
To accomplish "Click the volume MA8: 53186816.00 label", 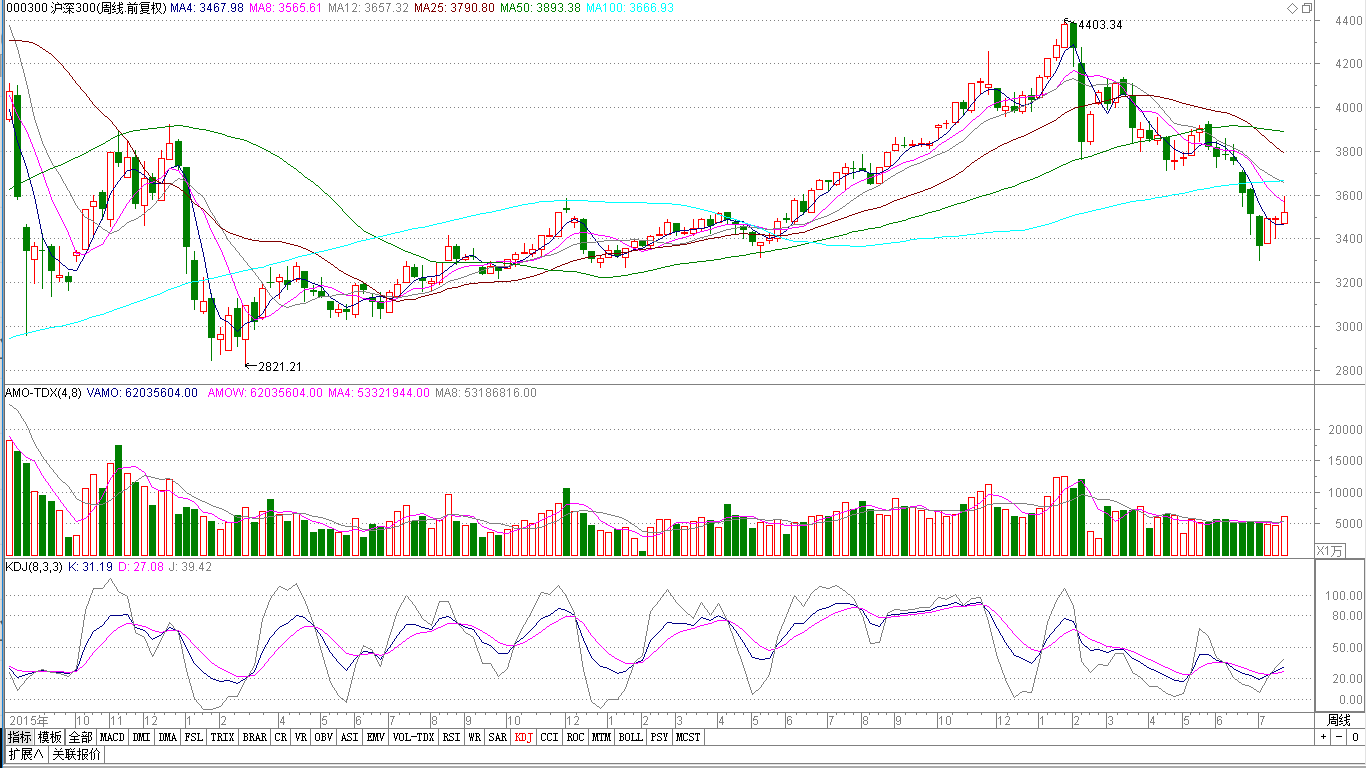I will coord(485,393).
